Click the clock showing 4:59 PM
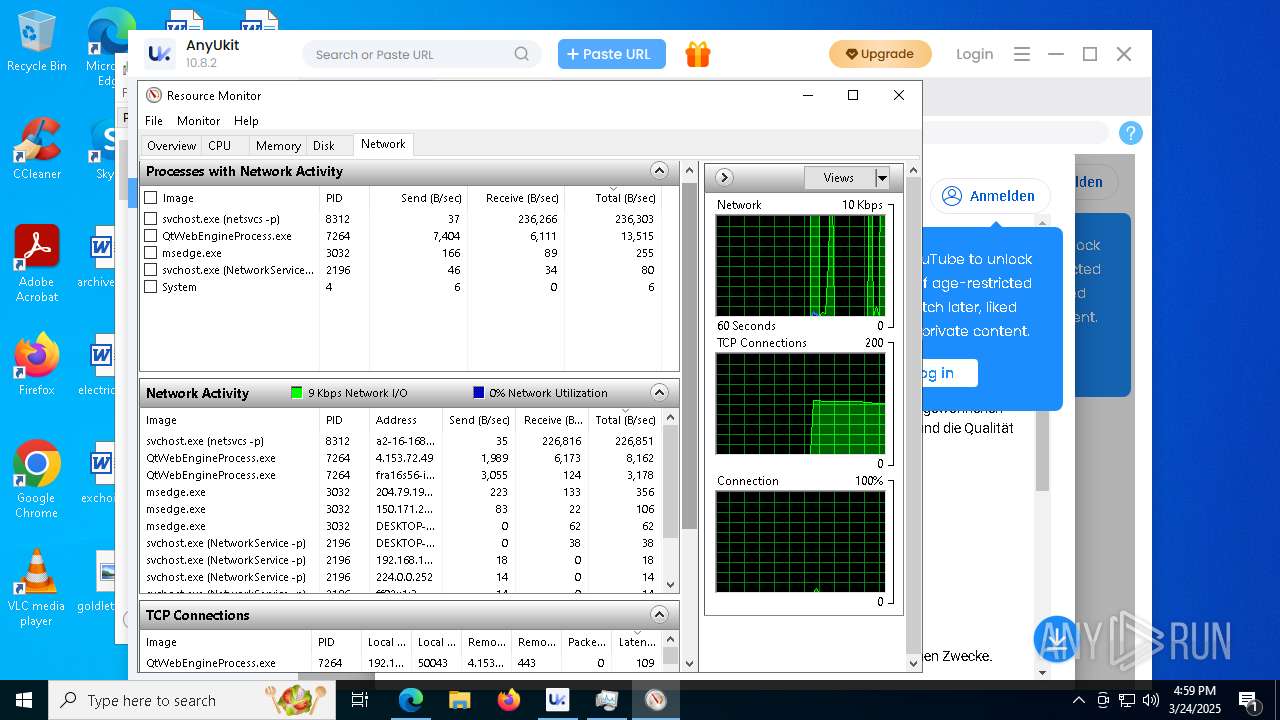 [1193, 691]
